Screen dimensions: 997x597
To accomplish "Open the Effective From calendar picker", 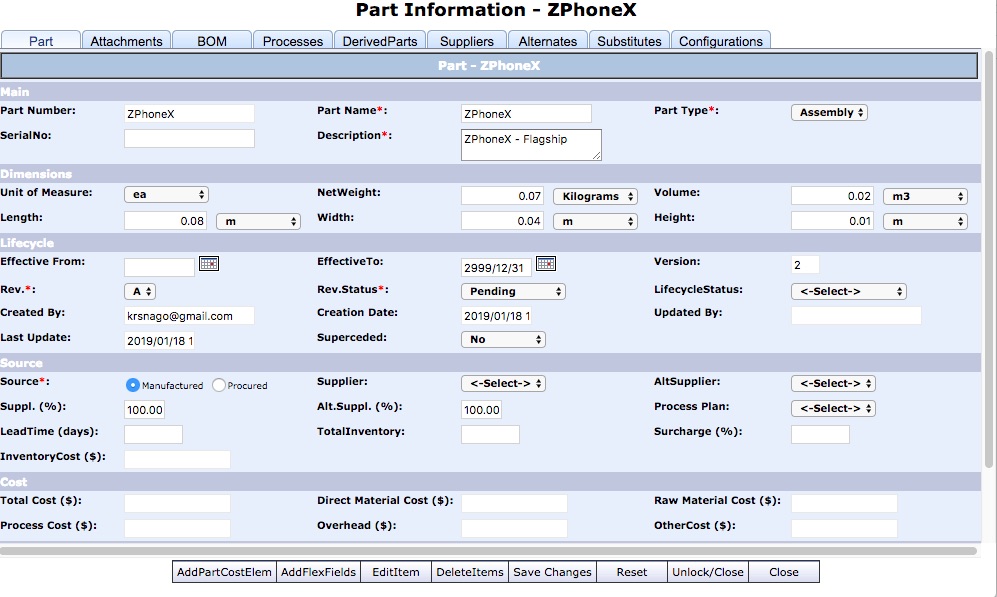I will pos(210,266).
